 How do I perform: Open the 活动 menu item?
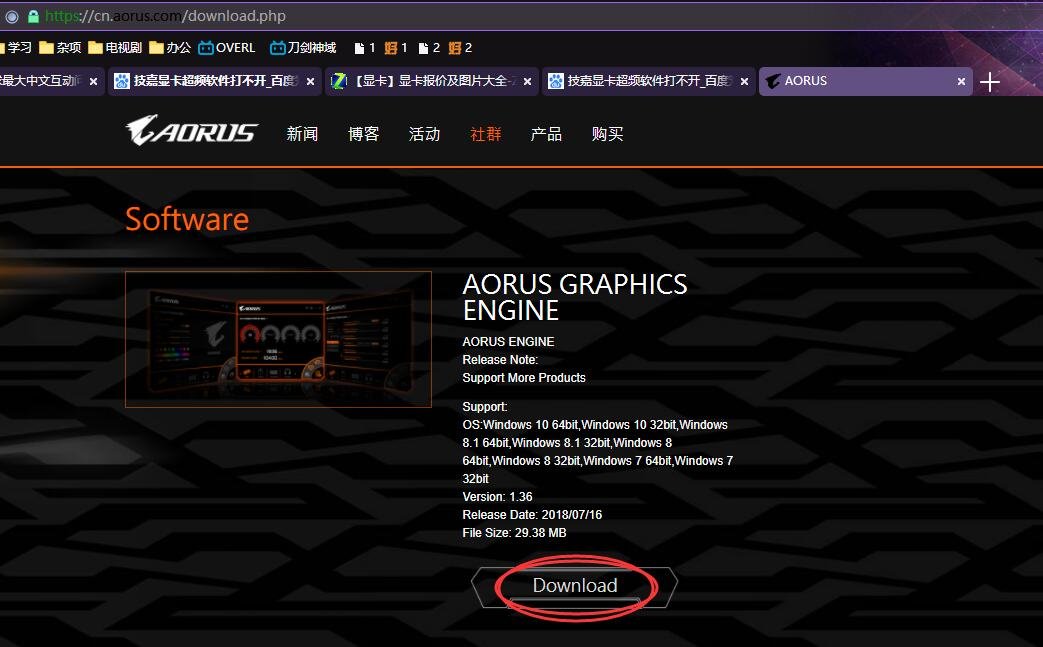pos(424,134)
